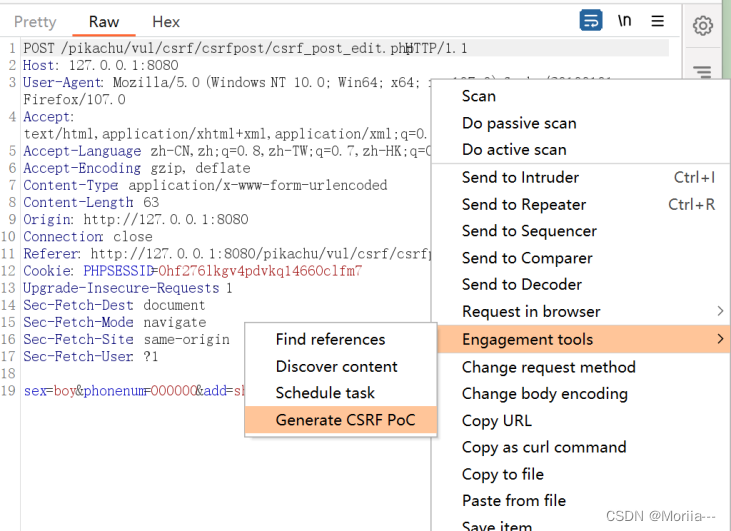
Task: Click the Connection: close line
Action: (x=88, y=237)
